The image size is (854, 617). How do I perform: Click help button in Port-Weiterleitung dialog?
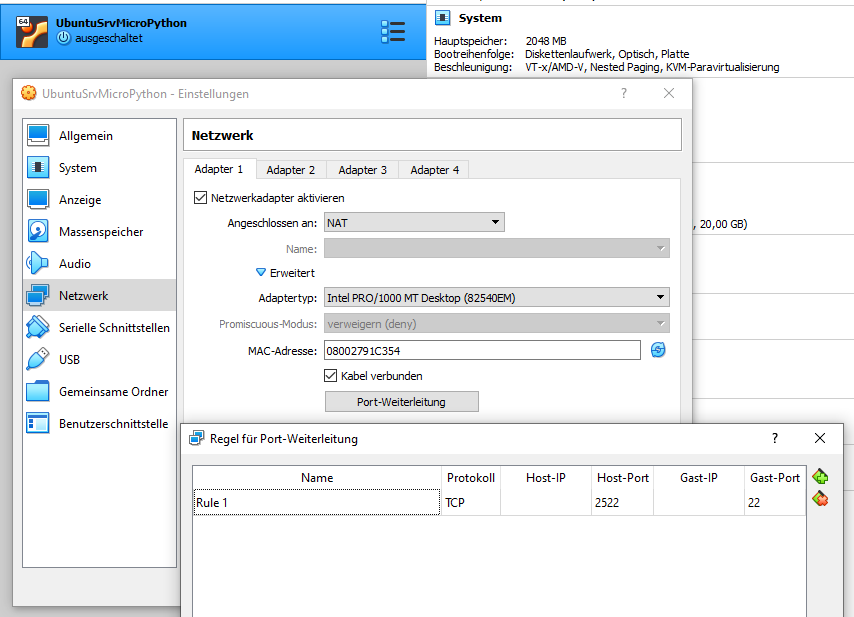tap(775, 438)
